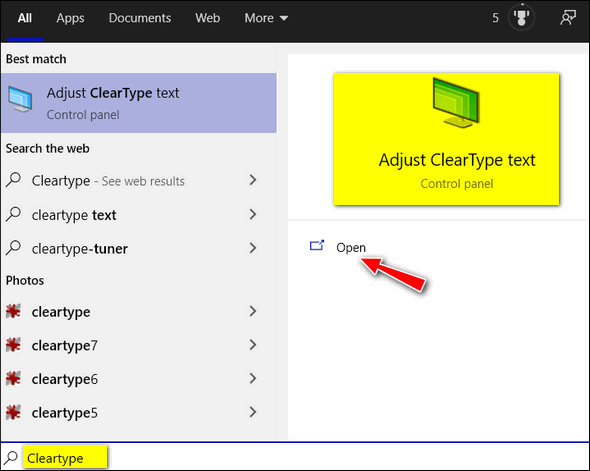This screenshot has width=590, height=471.
Task: Select Adjust ClearType text best match
Action: 138,103
